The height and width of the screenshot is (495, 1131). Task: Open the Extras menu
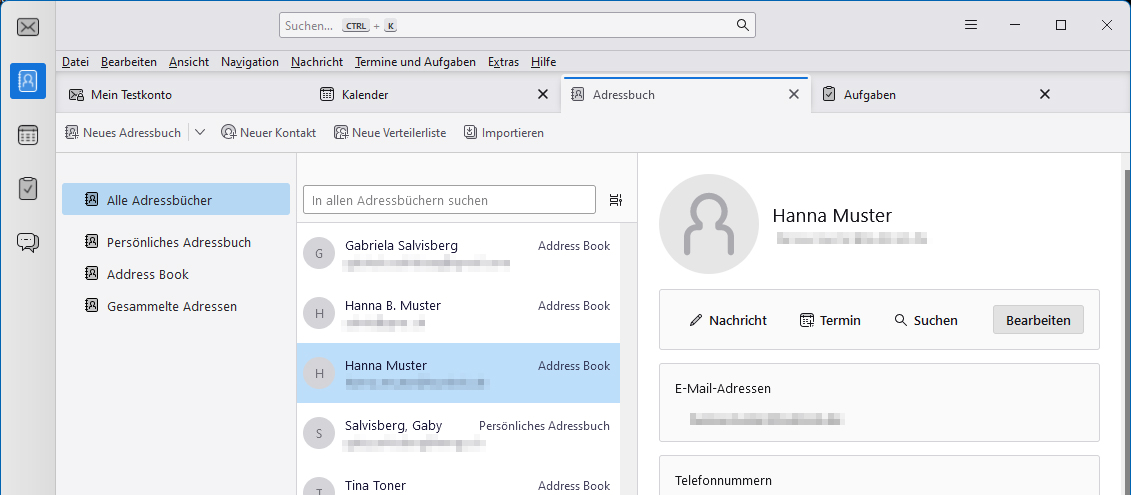coord(503,62)
